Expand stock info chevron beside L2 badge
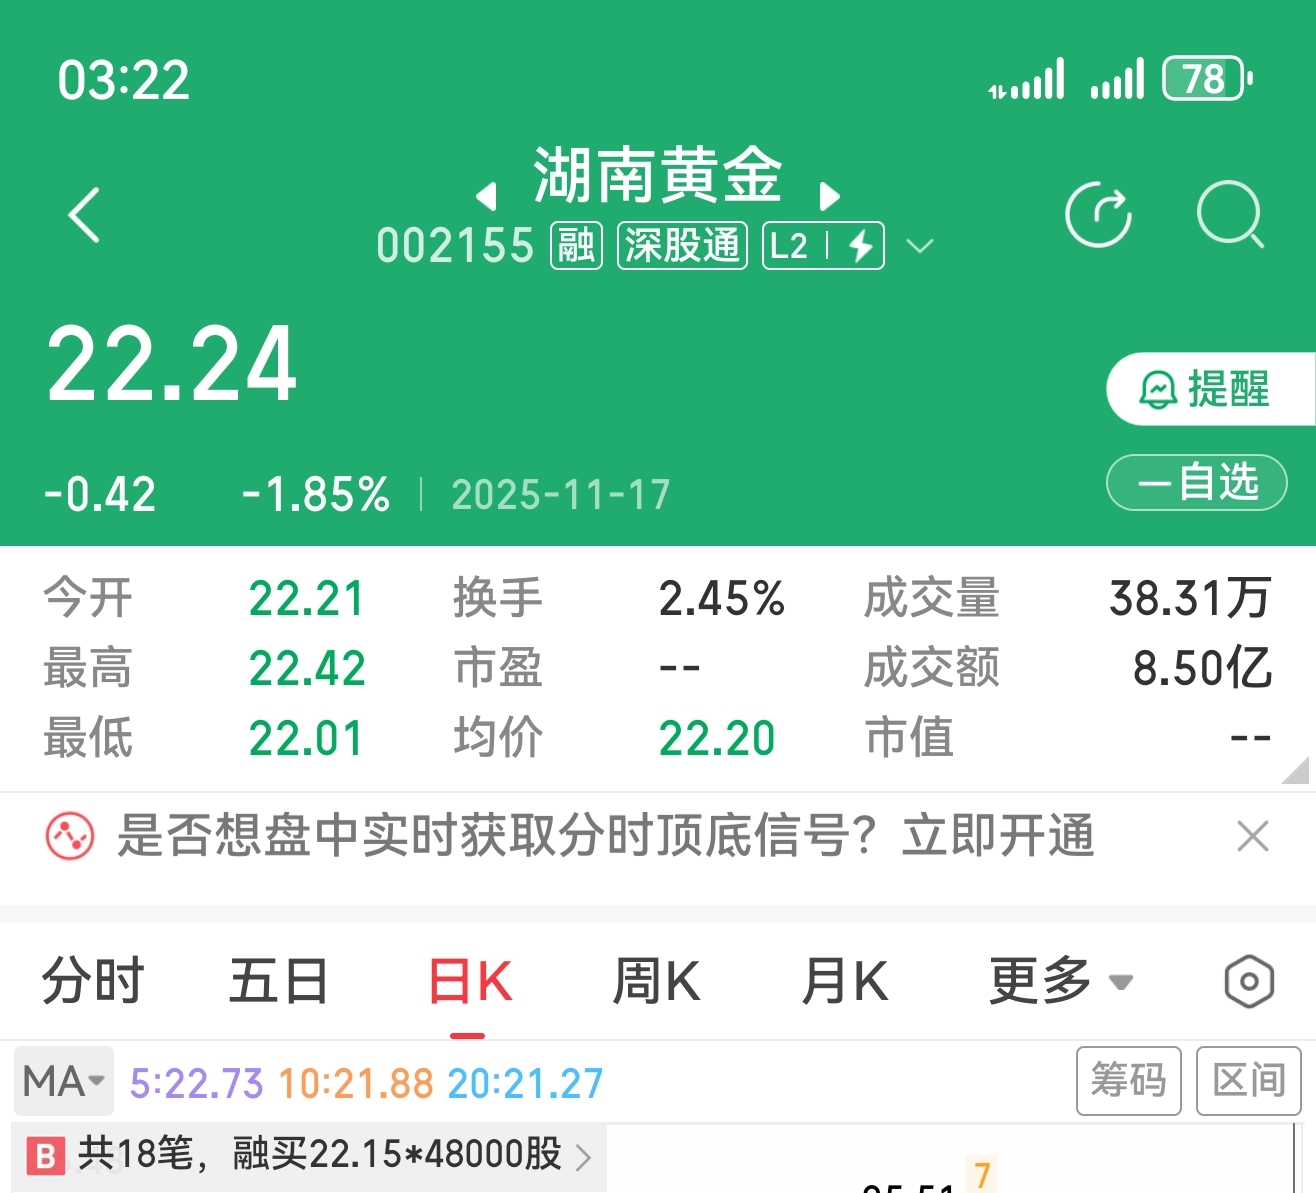 tap(920, 246)
